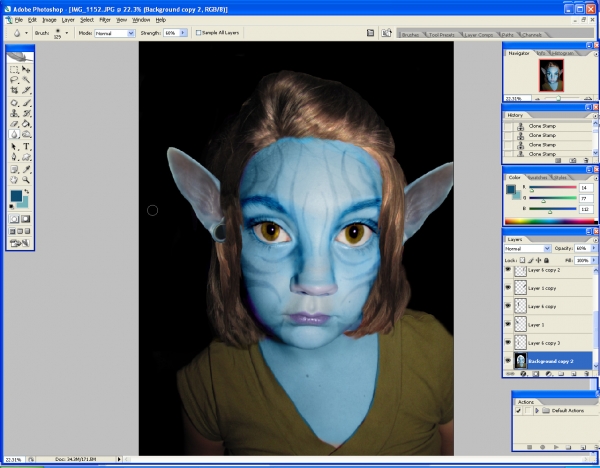600x468 pixels.
Task: Expand the Default Actions set
Action: [537, 410]
